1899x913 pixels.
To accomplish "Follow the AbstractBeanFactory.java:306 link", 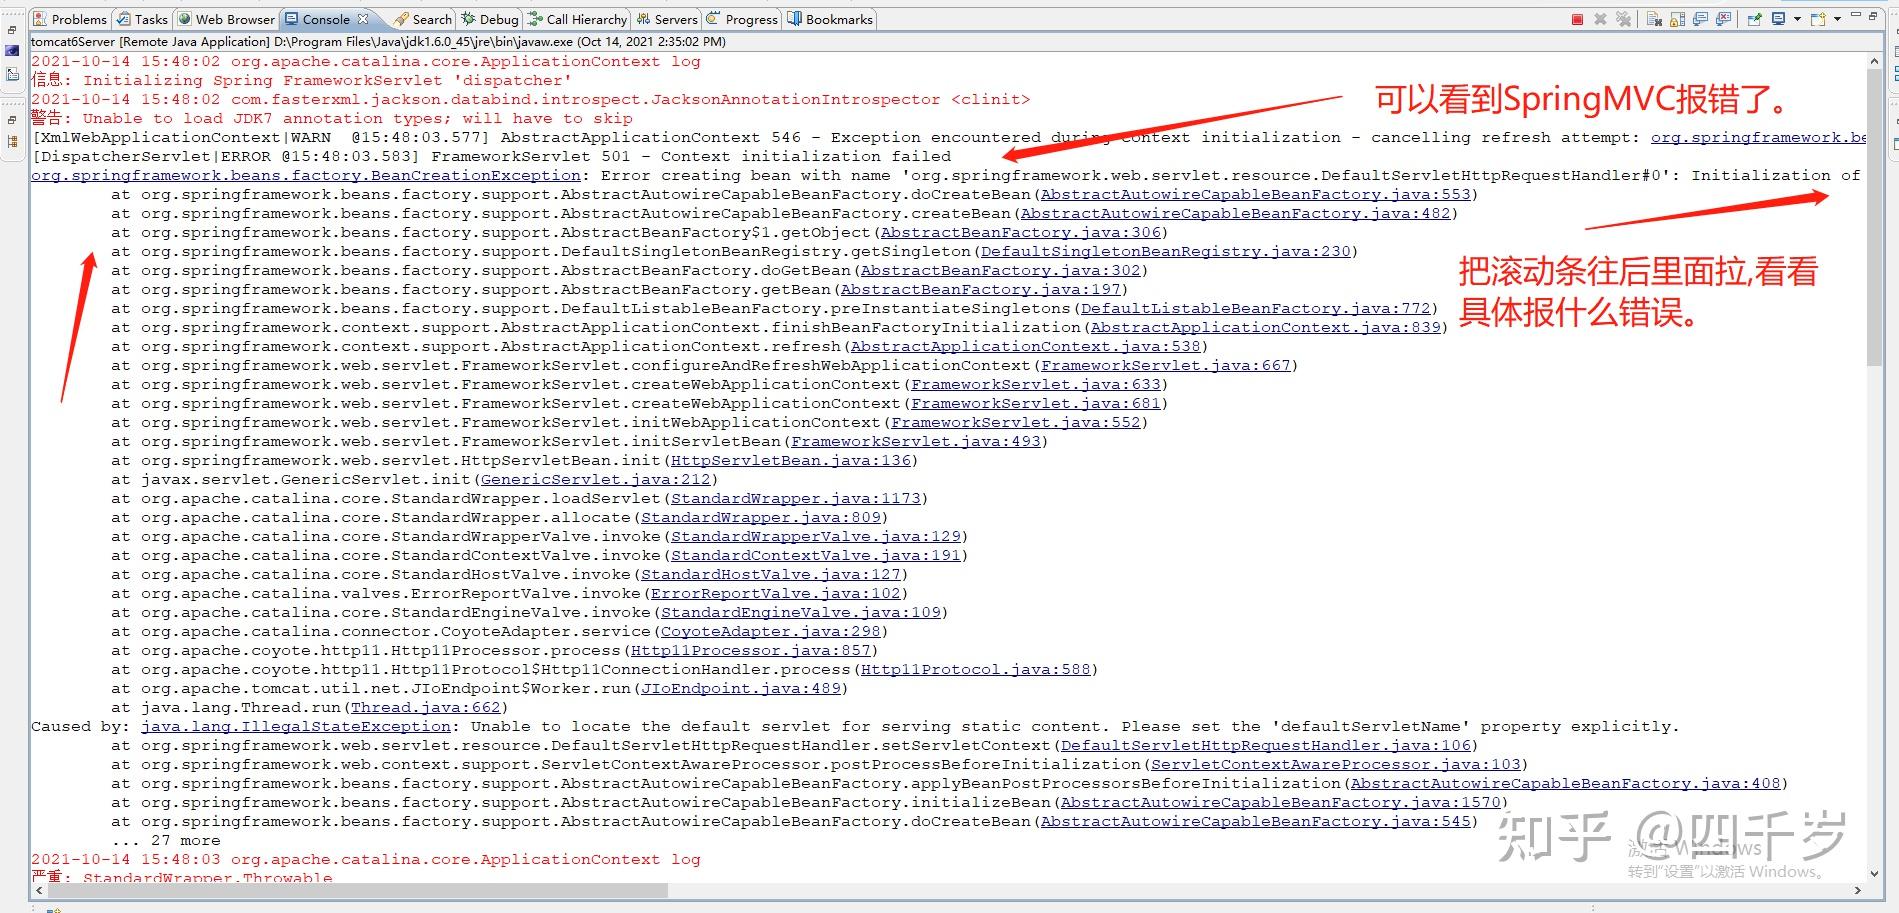I will 1021,232.
